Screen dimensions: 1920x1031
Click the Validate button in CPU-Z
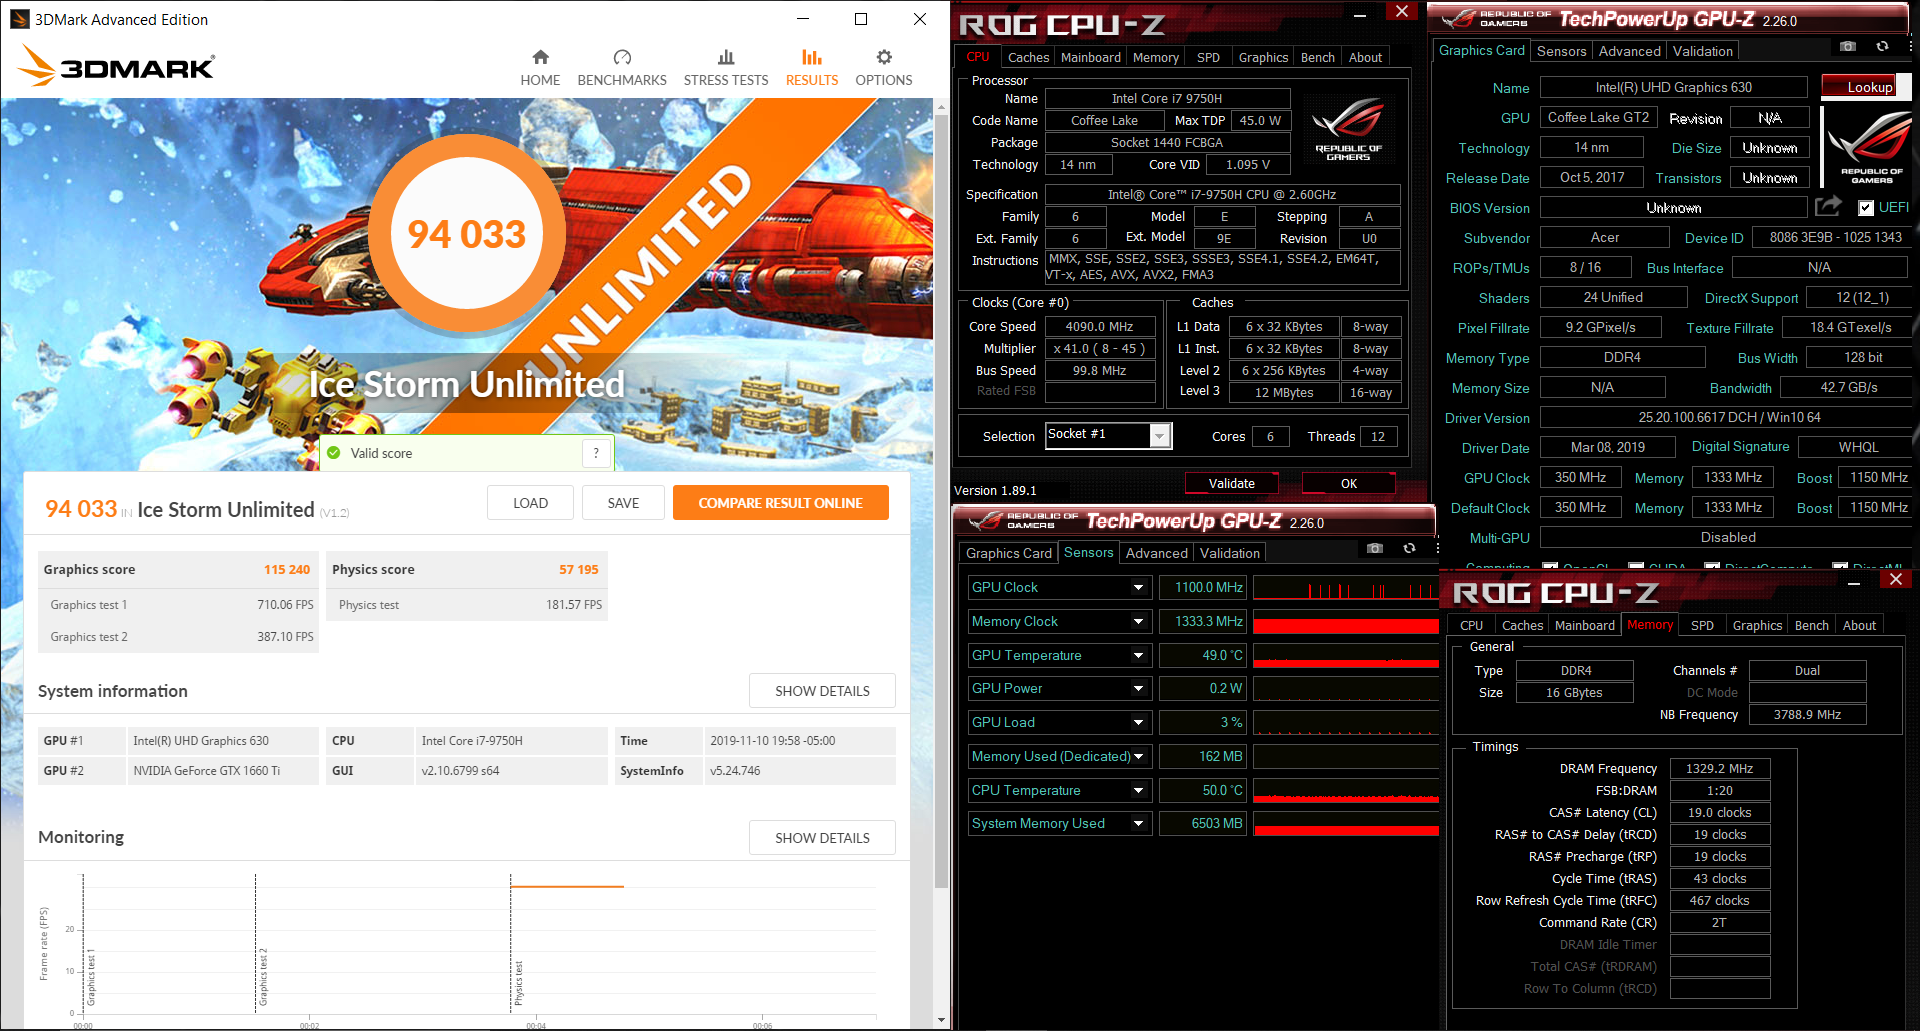1231,483
